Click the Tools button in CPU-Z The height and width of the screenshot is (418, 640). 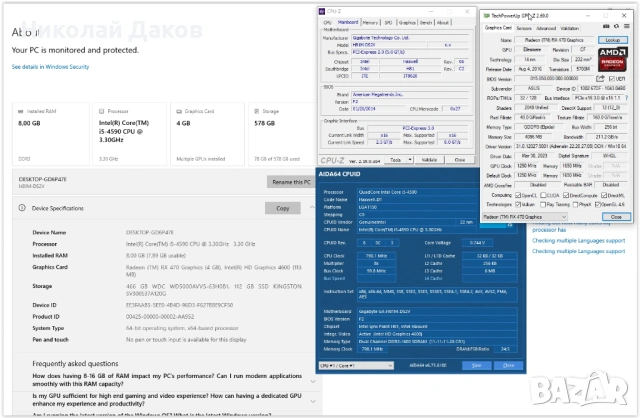pos(396,160)
